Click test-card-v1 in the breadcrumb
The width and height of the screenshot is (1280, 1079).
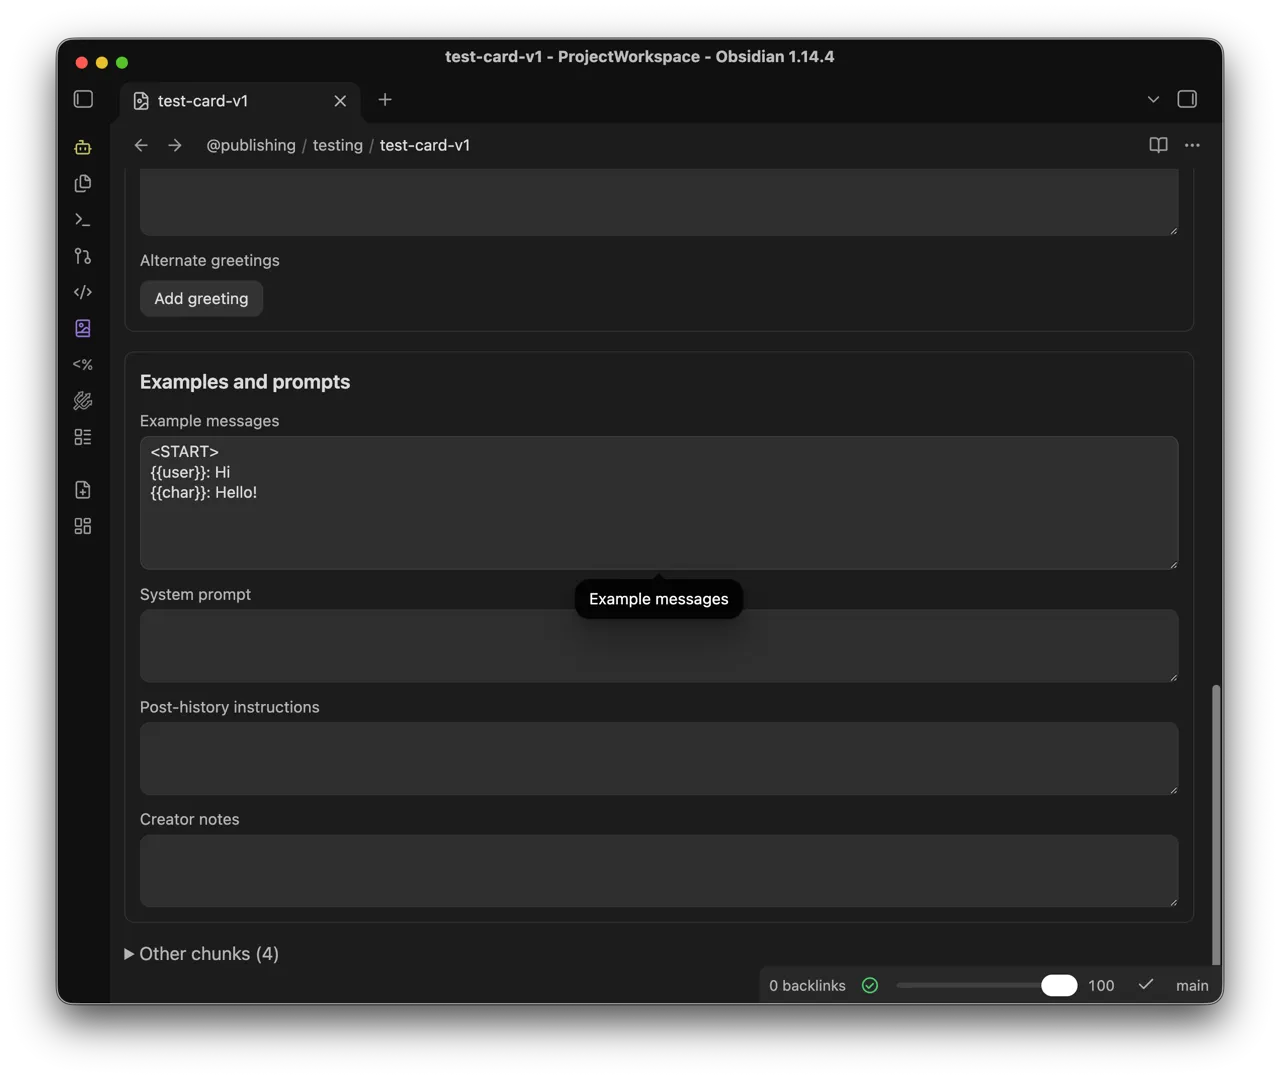click(425, 145)
